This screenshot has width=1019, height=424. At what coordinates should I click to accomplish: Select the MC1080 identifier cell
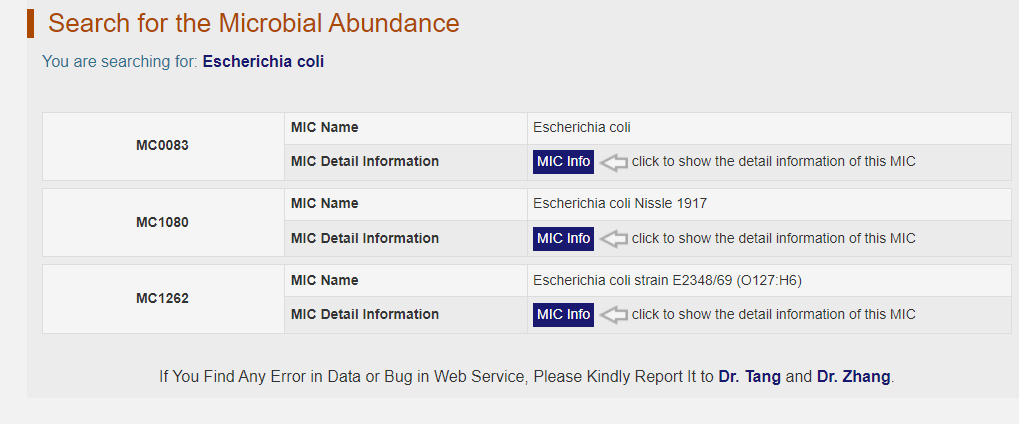(x=162, y=222)
